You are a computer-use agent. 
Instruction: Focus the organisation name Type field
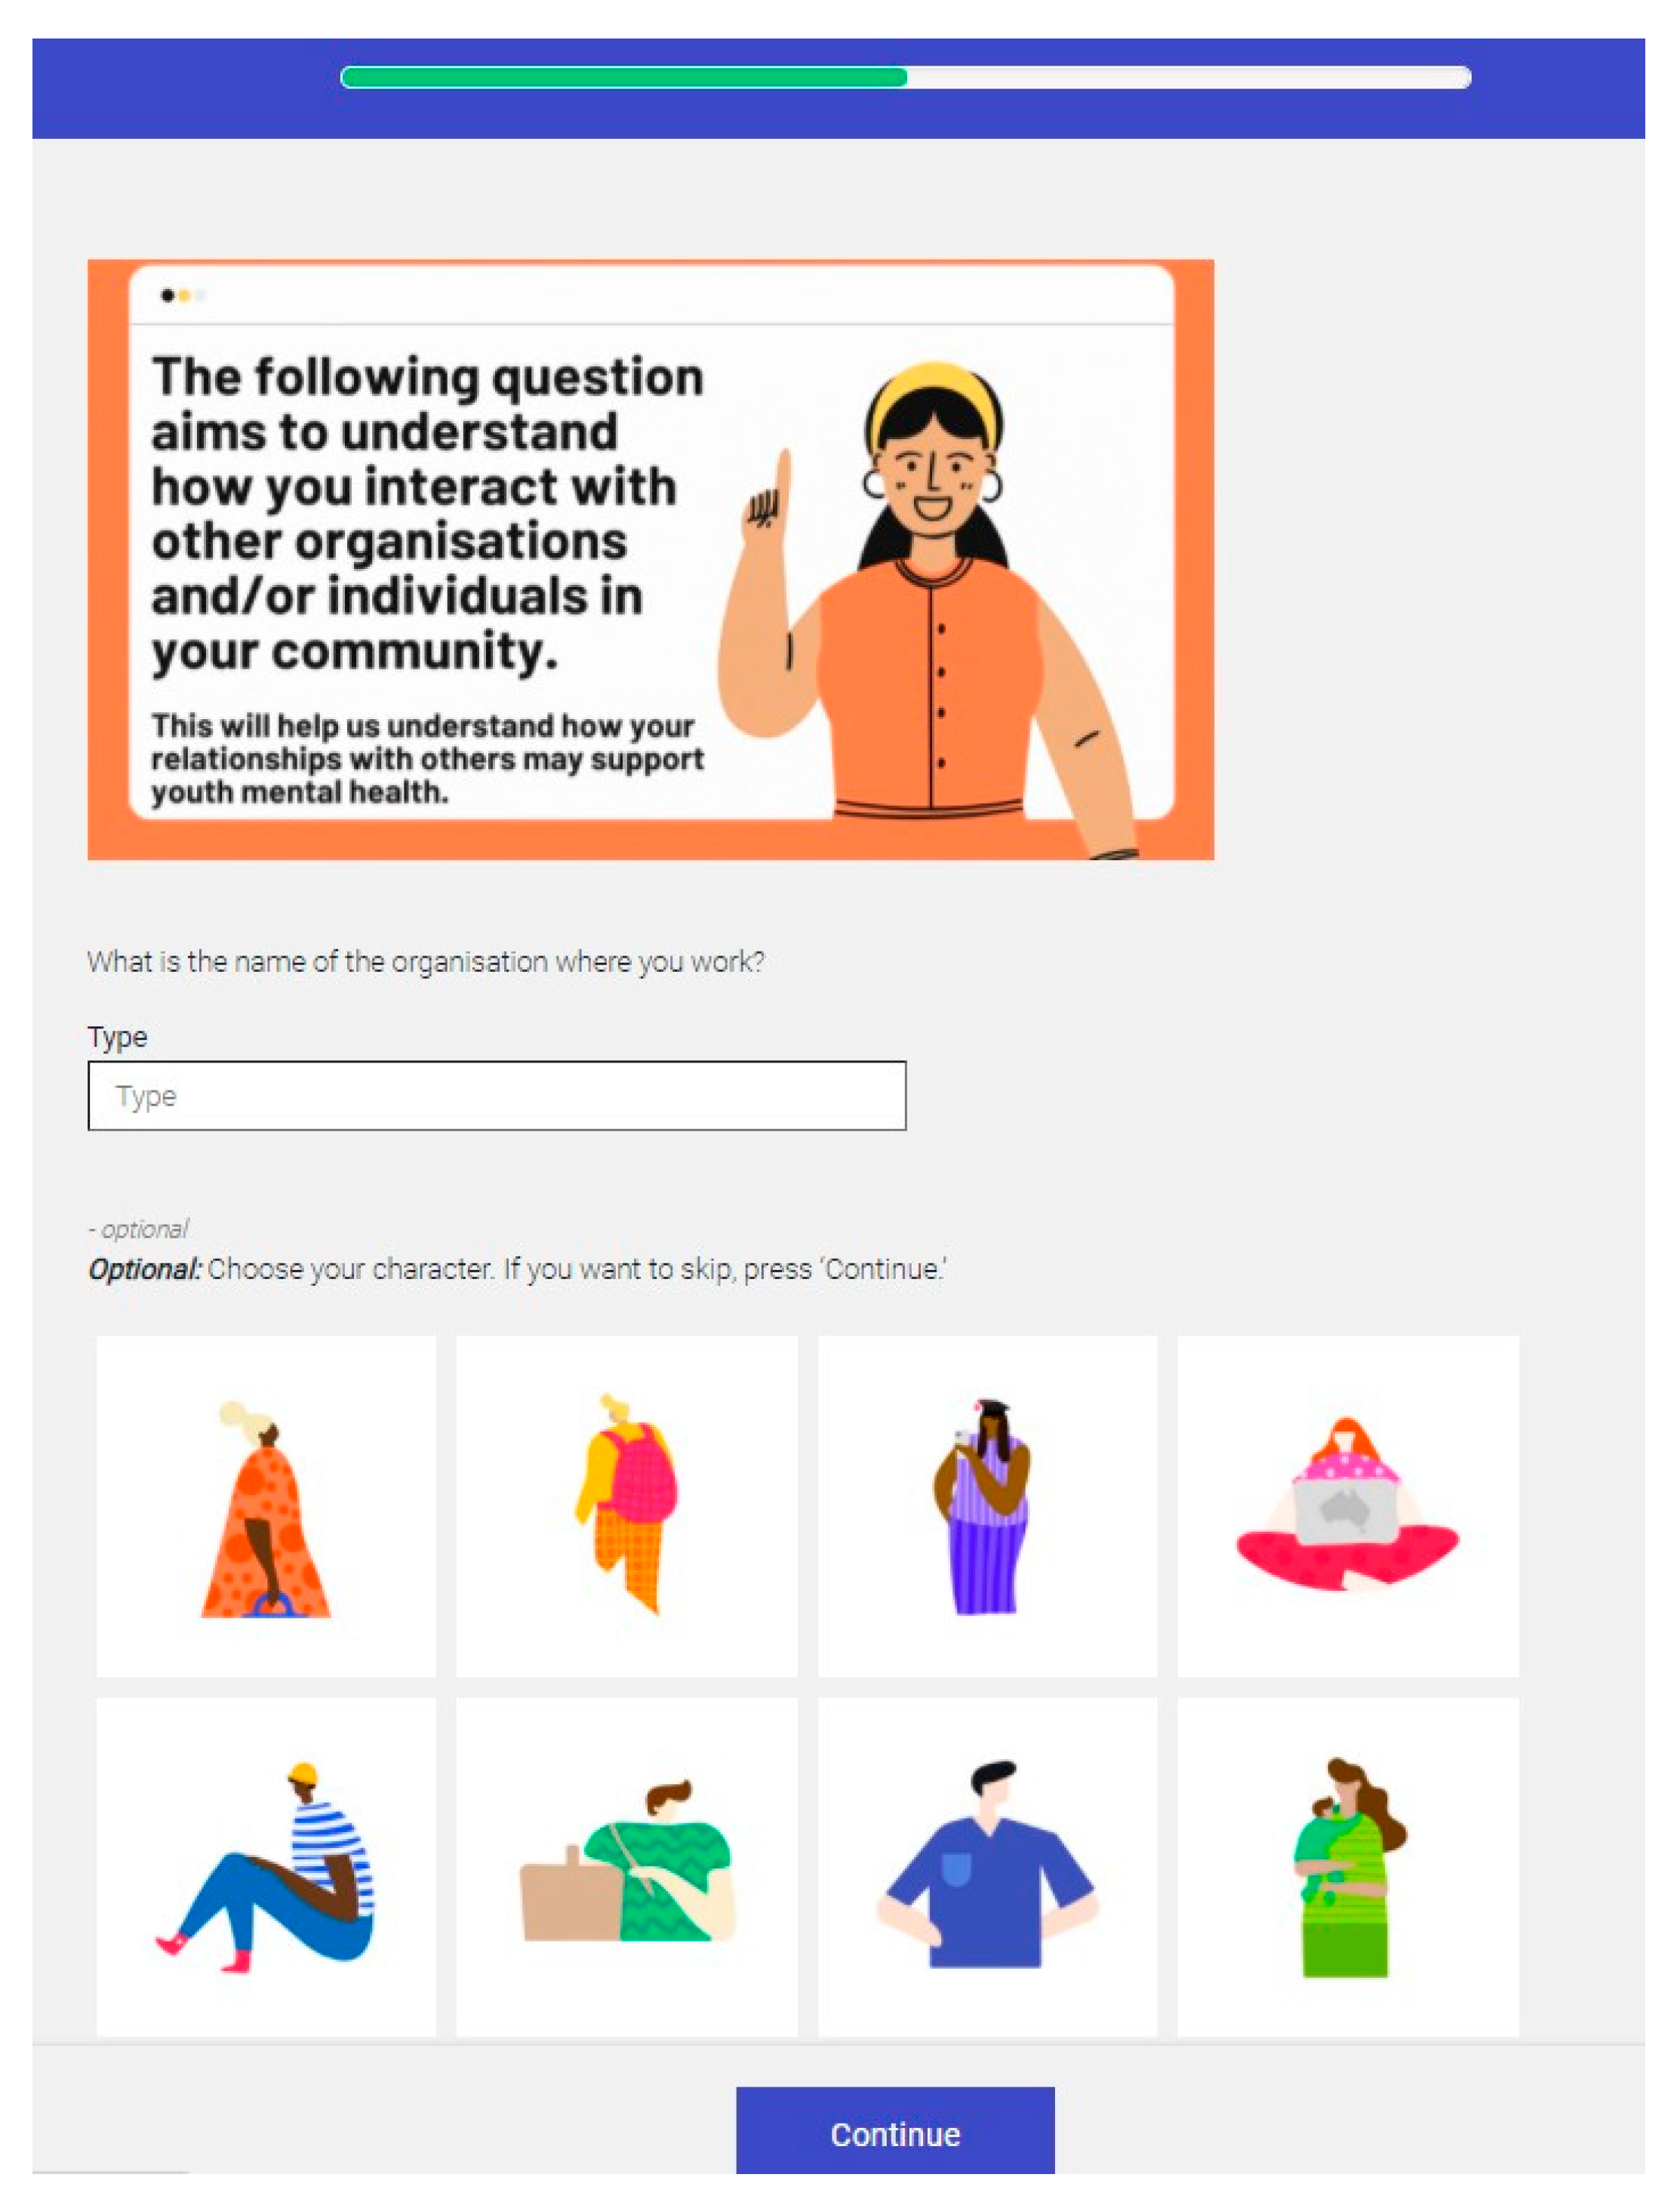point(497,1096)
